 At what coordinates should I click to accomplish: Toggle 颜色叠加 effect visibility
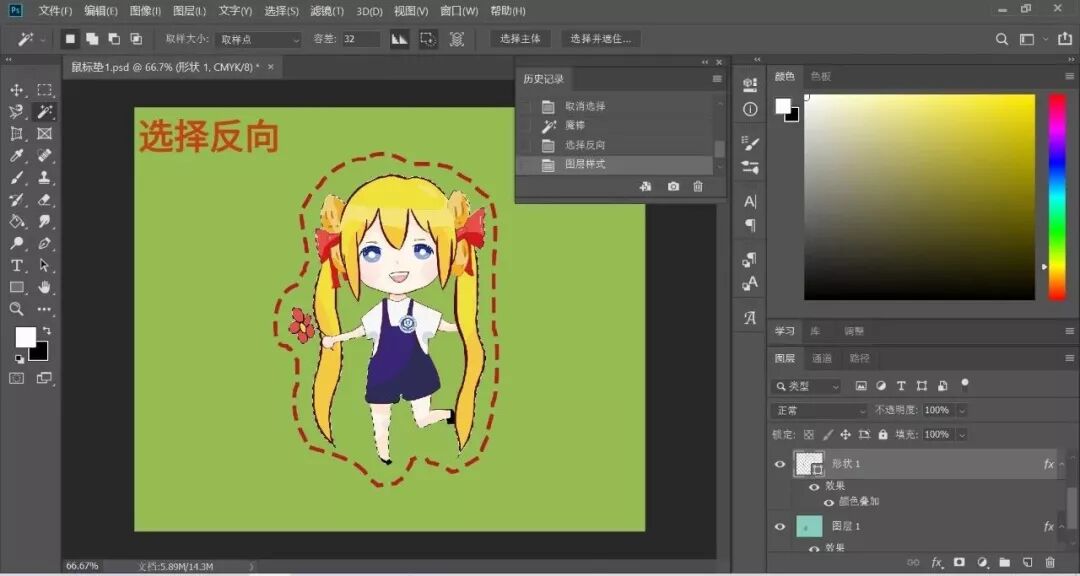pos(829,502)
